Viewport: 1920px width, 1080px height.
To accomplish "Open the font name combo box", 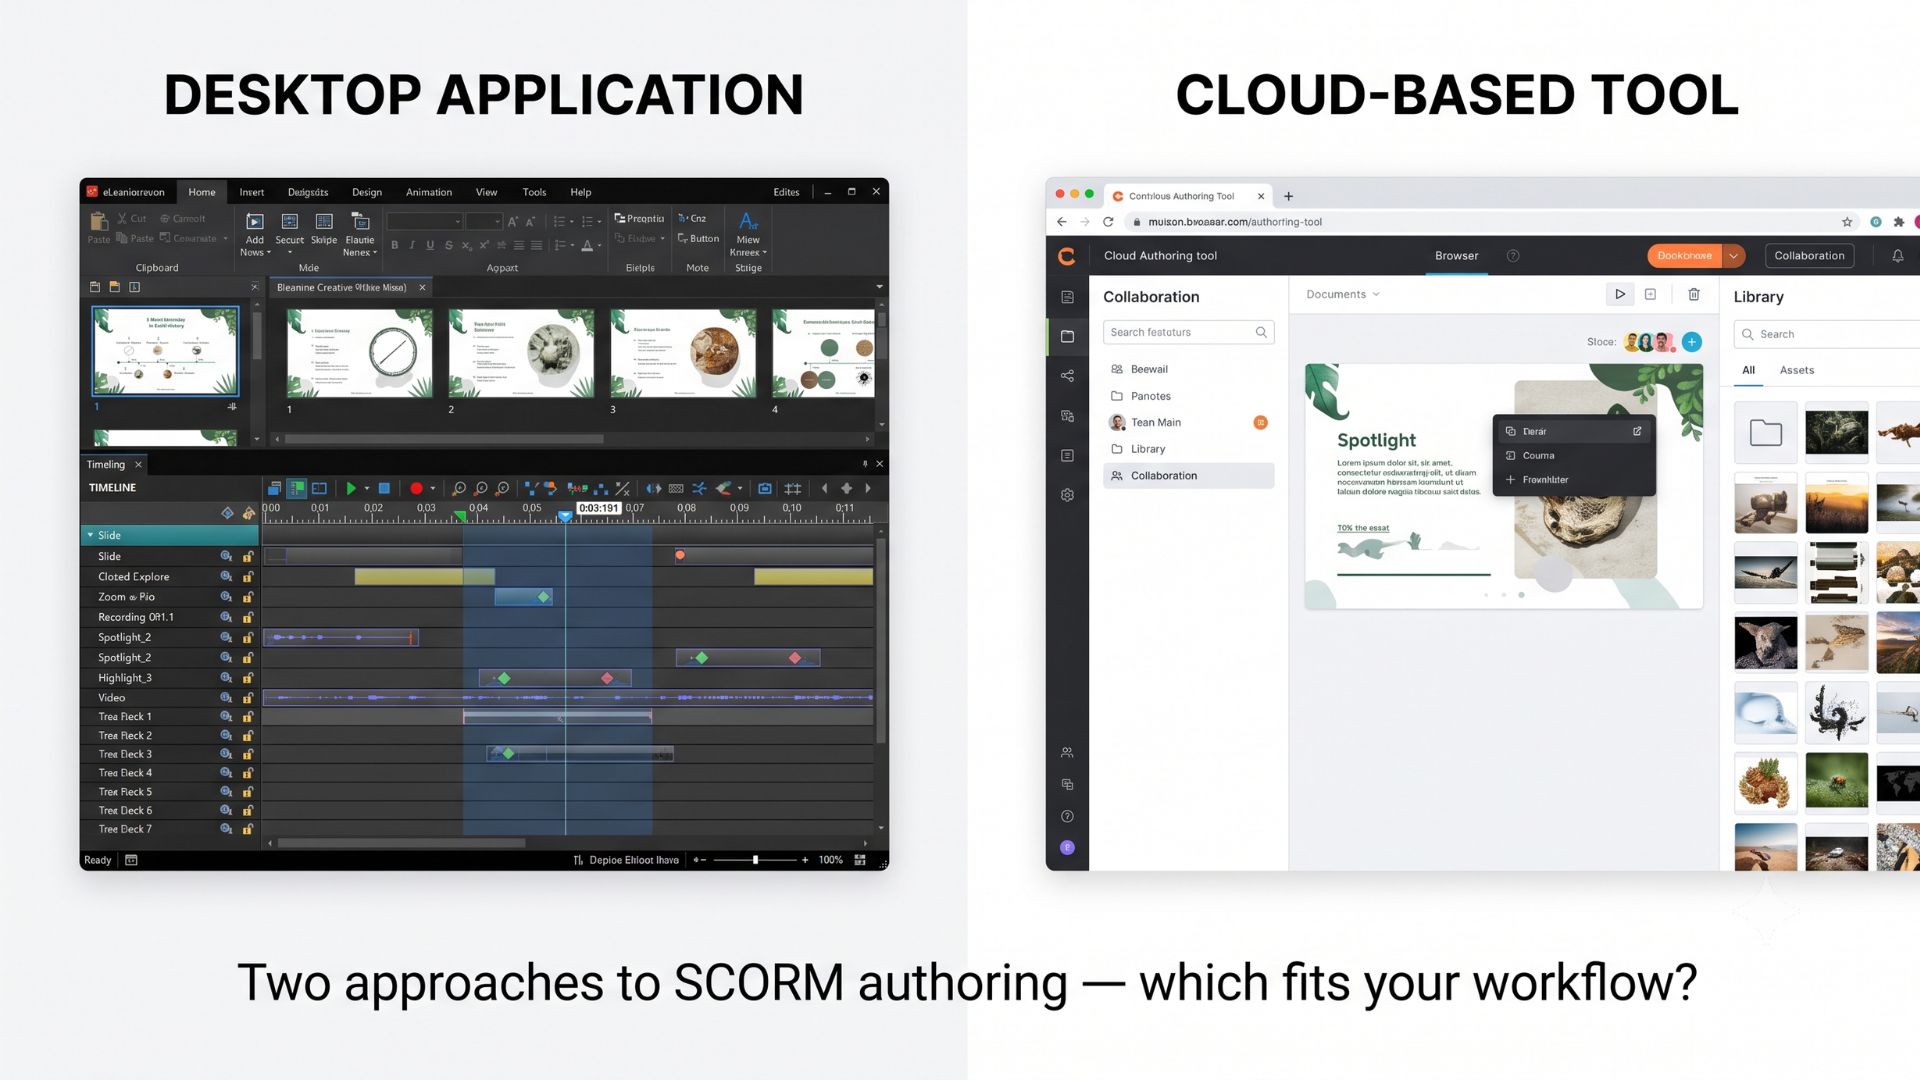I will click(x=424, y=221).
